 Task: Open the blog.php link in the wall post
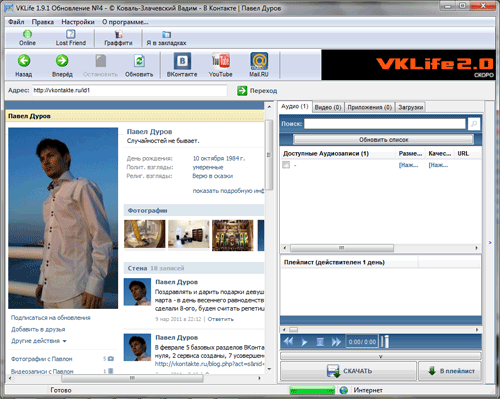point(209,364)
